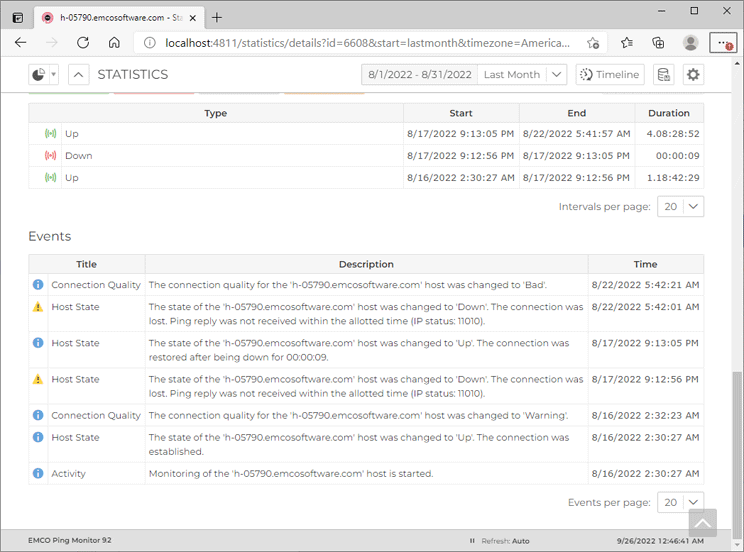The height and width of the screenshot is (552, 744).
Task: Click the 8/1/2022 - 8/31/2022 date range field
Action: 419,75
